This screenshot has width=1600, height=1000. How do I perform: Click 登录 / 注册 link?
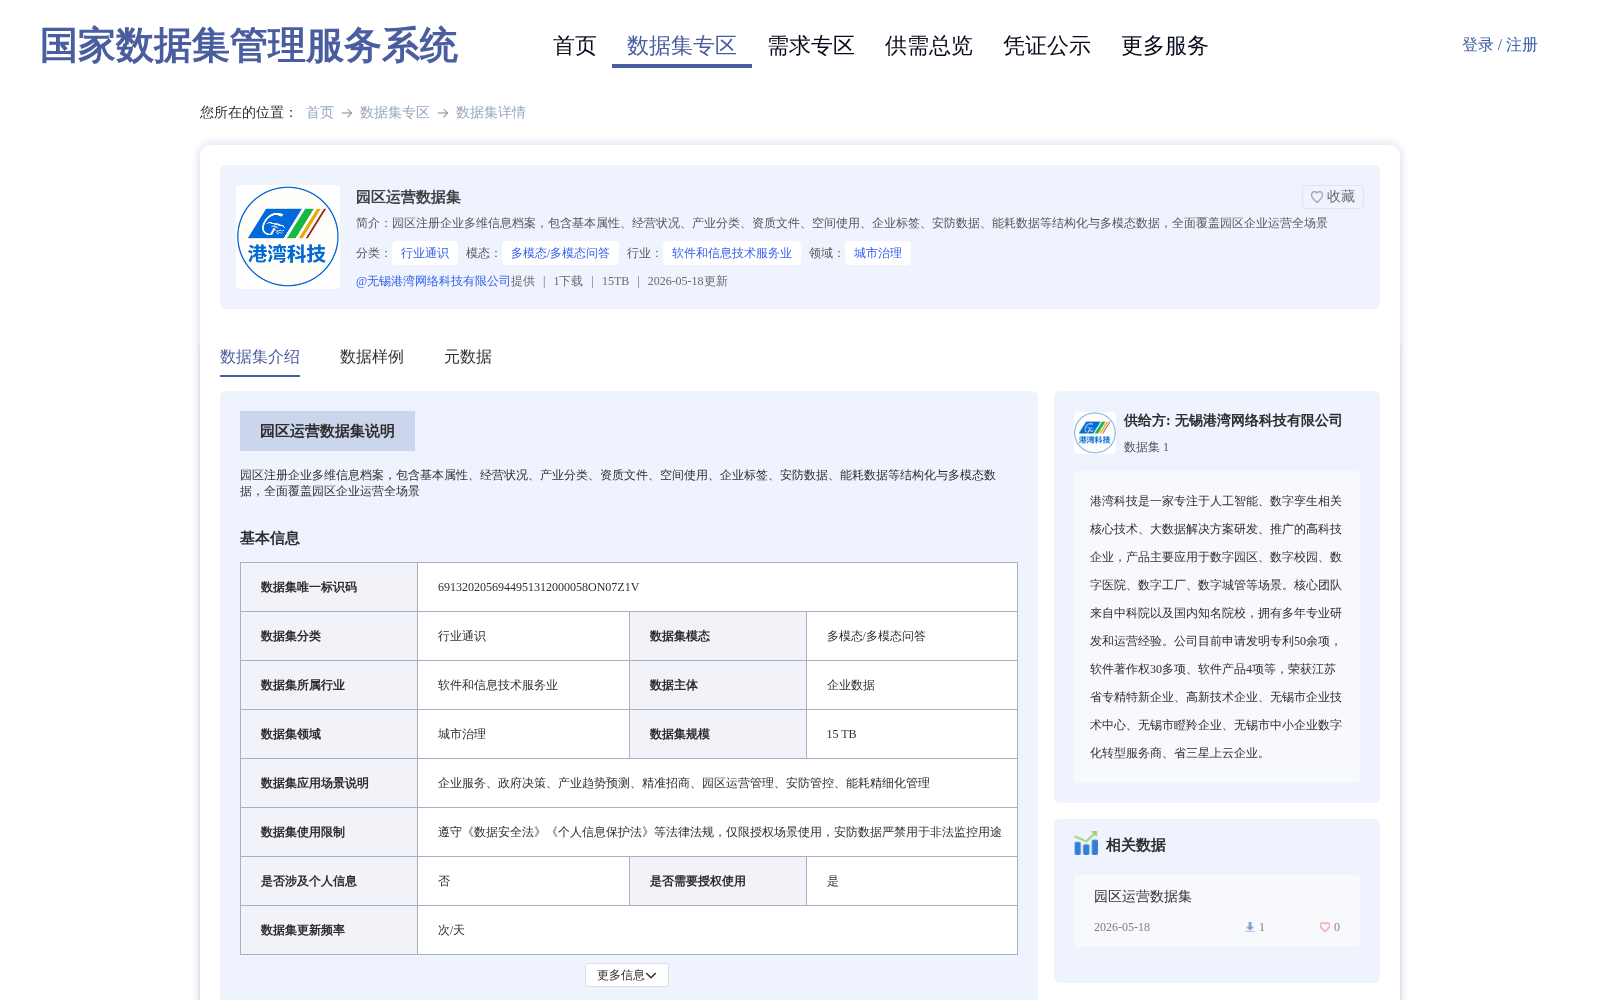click(1500, 45)
